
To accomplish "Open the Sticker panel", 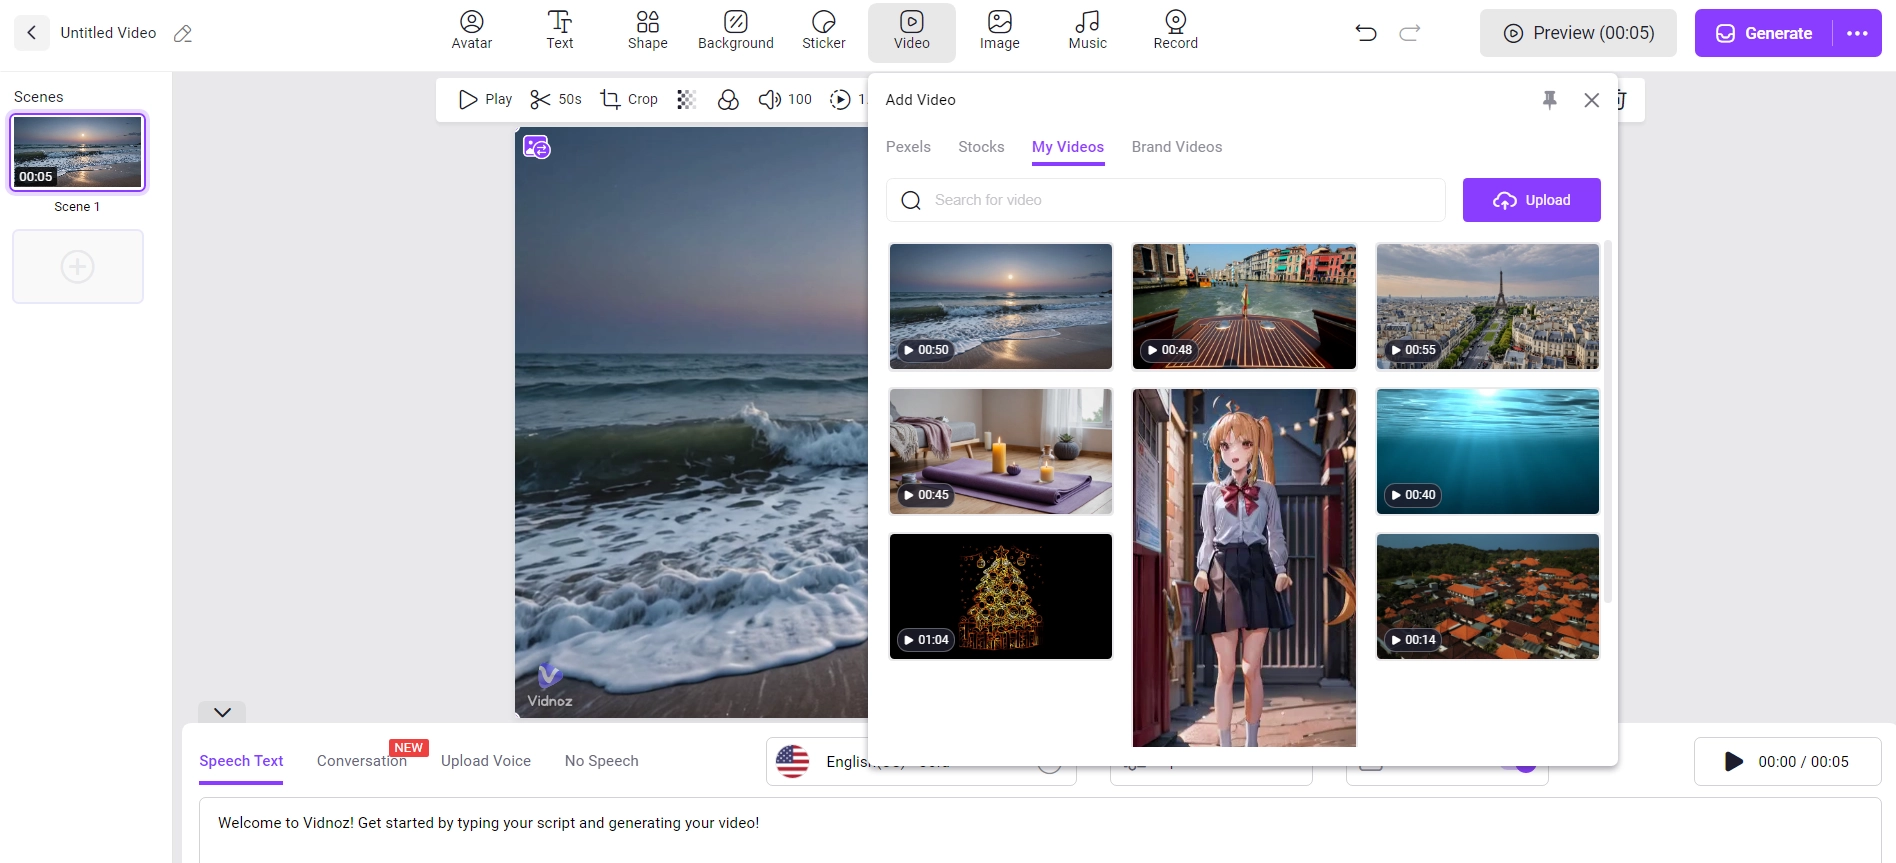I will click(x=823, y=31).
